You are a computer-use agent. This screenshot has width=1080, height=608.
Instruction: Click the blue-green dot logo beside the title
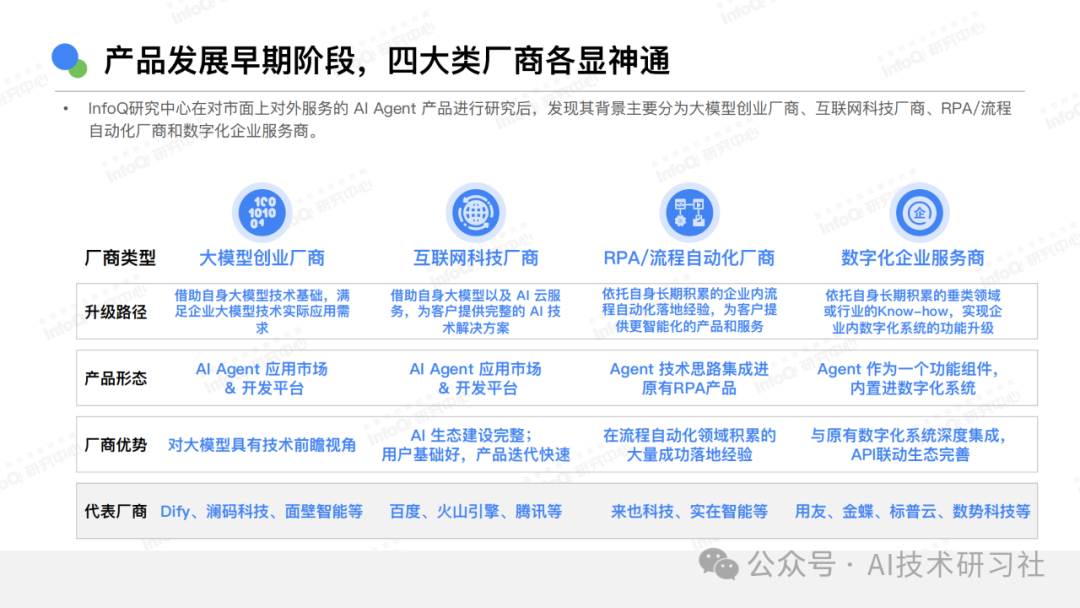(x=69, y=61)
